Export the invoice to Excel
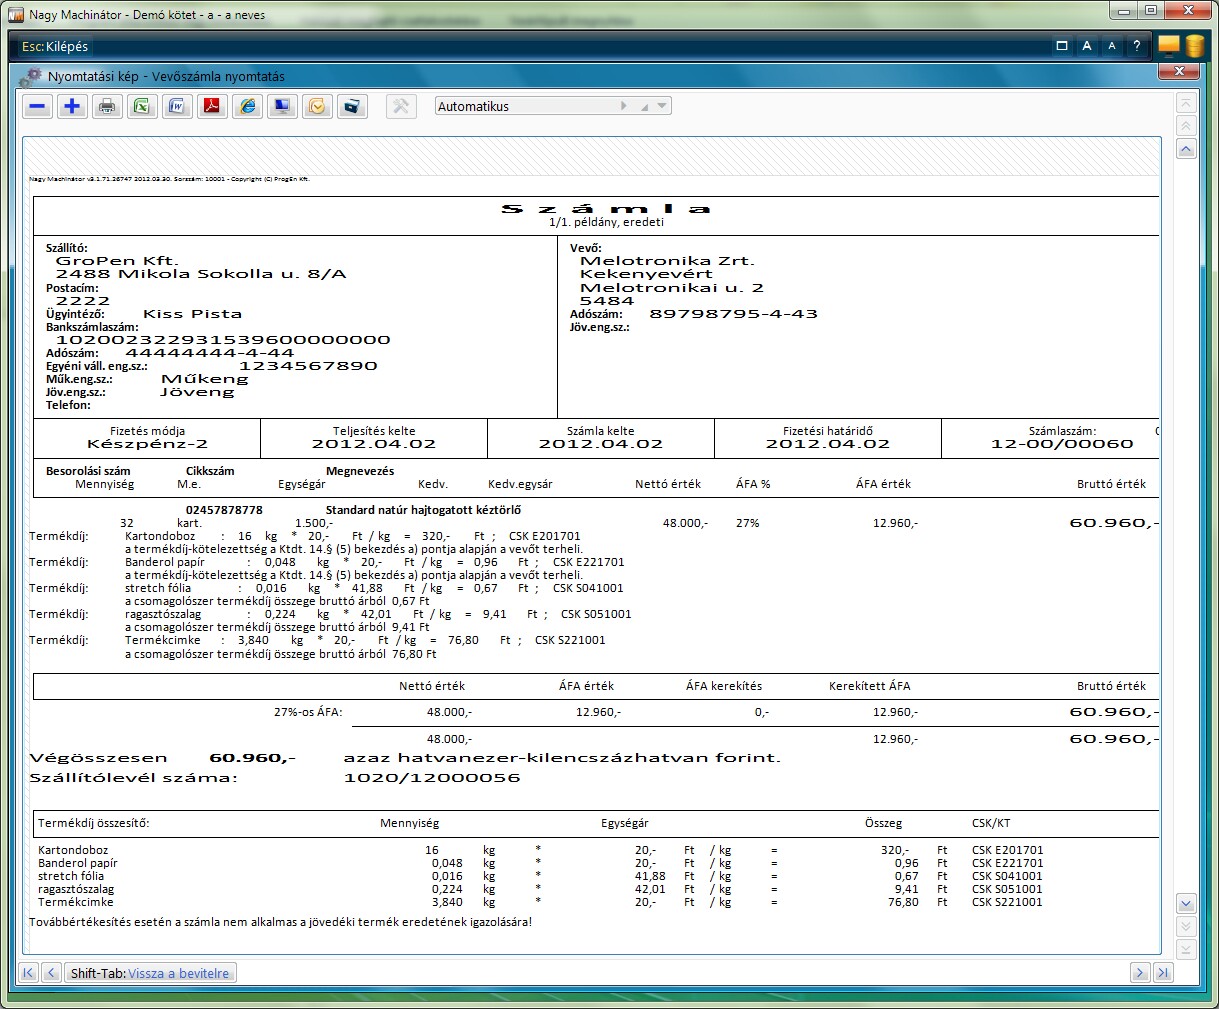 tap(142, 107)
